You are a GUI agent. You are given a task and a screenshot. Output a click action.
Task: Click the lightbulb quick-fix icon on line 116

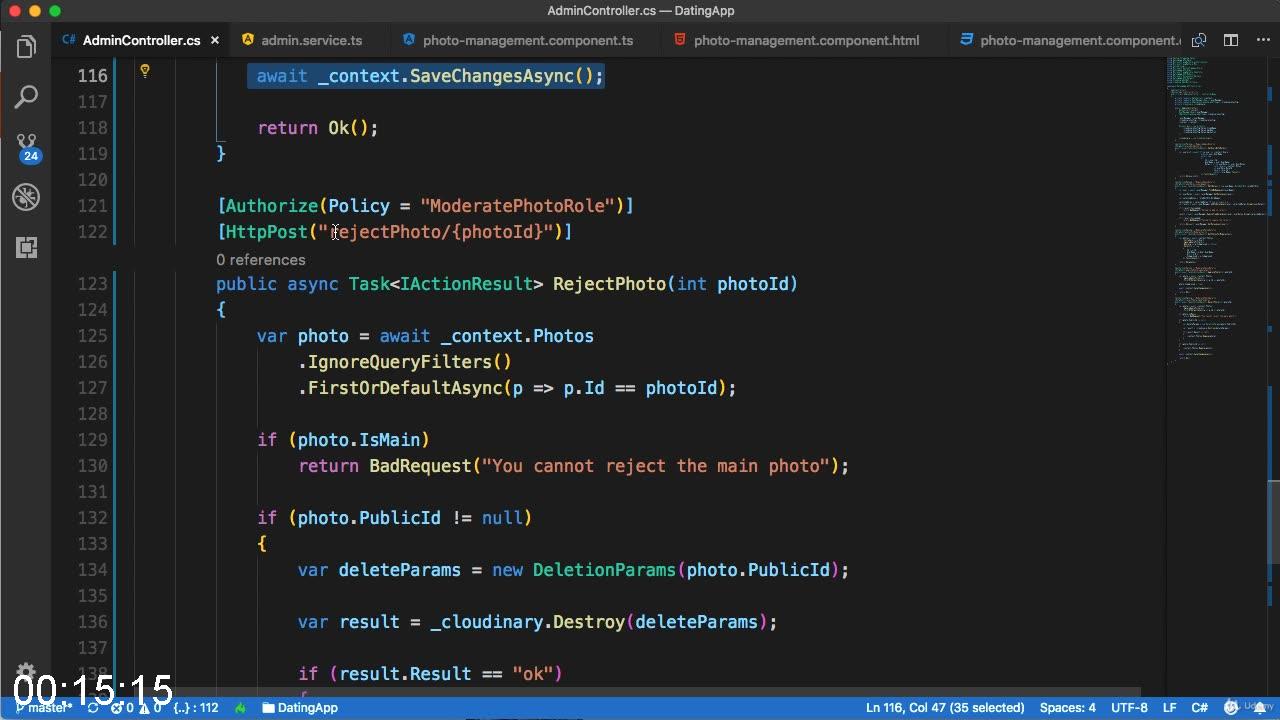[x=144, y=71]
